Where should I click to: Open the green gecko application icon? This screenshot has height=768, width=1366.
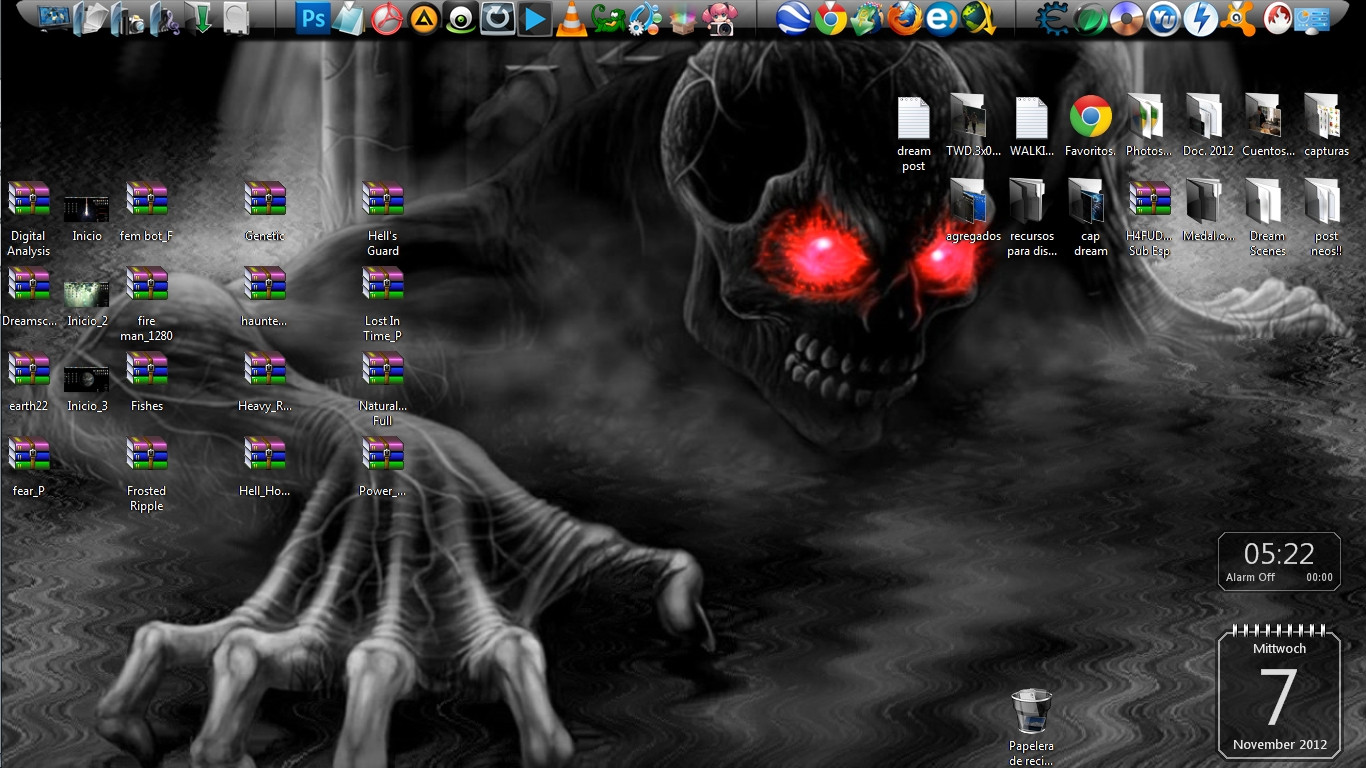point(608,19)
